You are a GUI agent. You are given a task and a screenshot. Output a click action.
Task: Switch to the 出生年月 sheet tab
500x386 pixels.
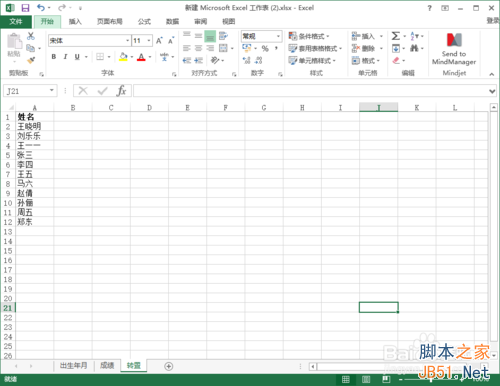(74, 366)
